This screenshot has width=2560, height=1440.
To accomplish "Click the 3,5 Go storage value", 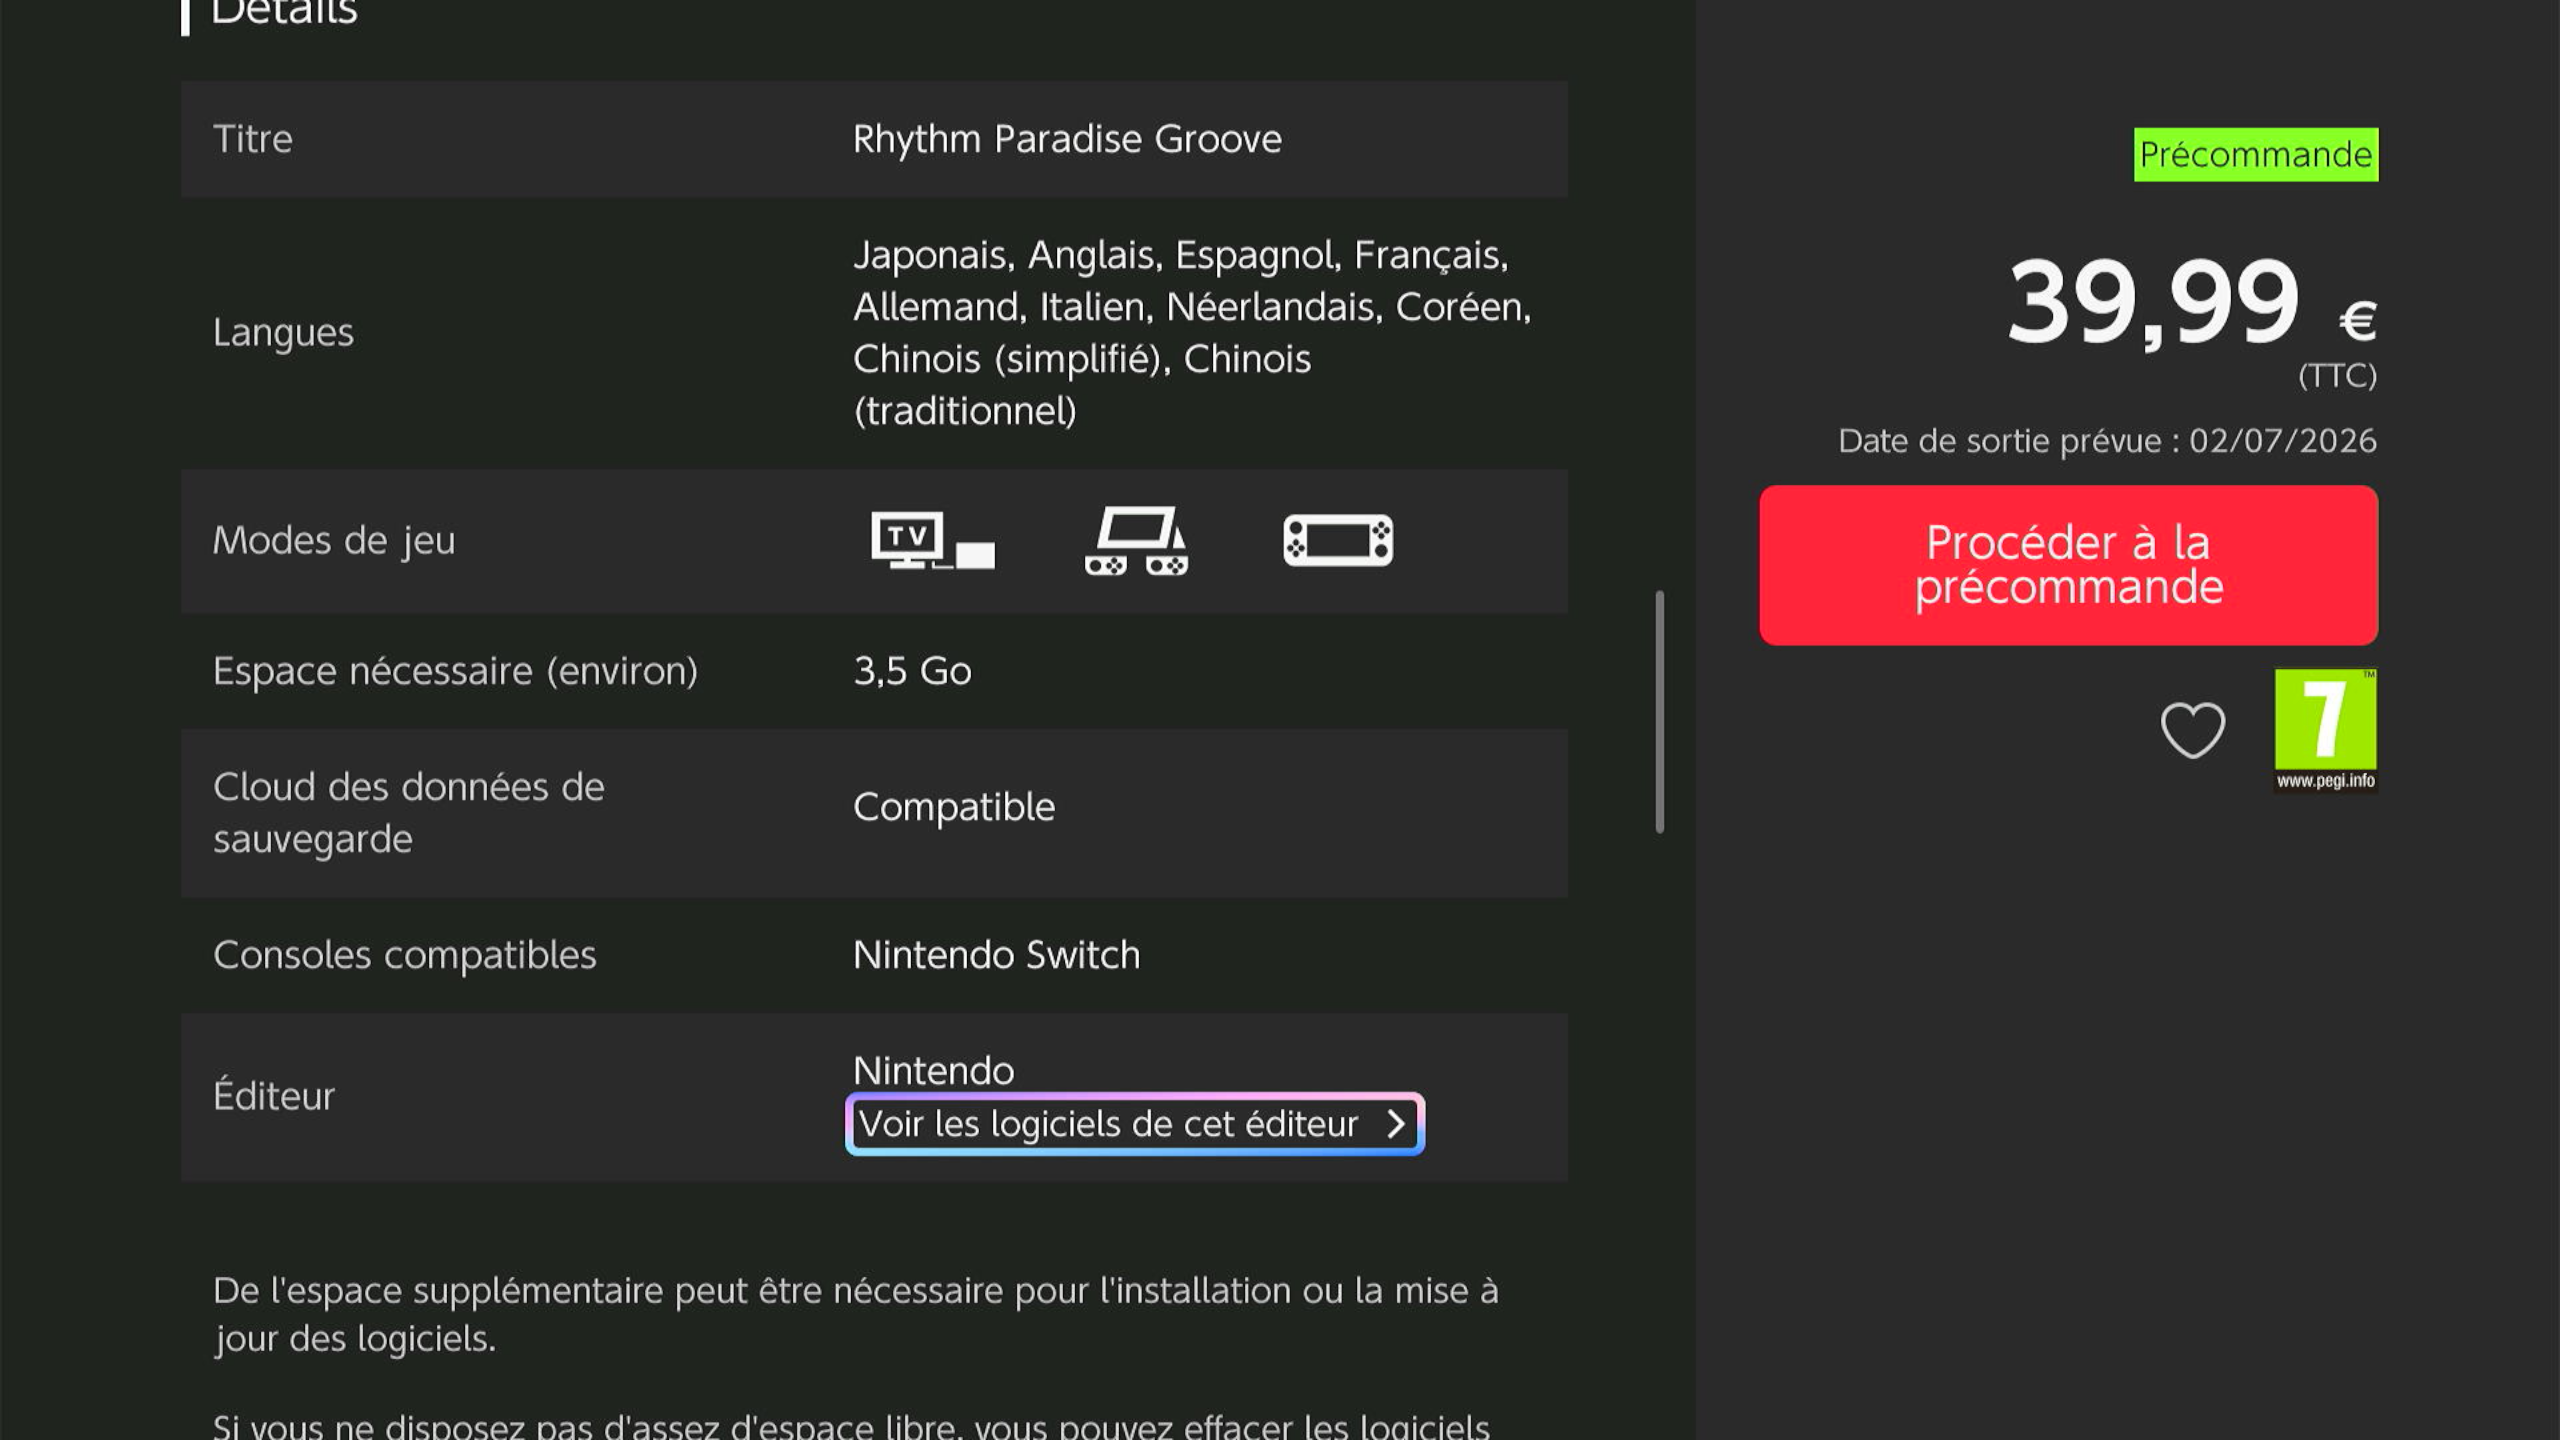I will coord(912,671).
